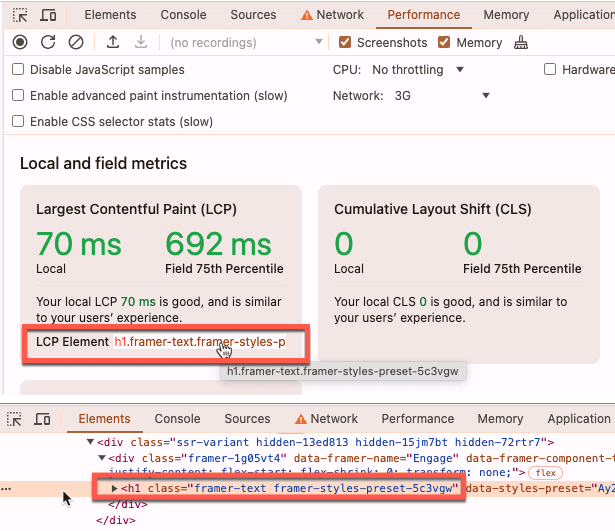Open CPU throttling dropdown
The width and height of the screenshot is (615, 531).
click(x=418, y=70)
